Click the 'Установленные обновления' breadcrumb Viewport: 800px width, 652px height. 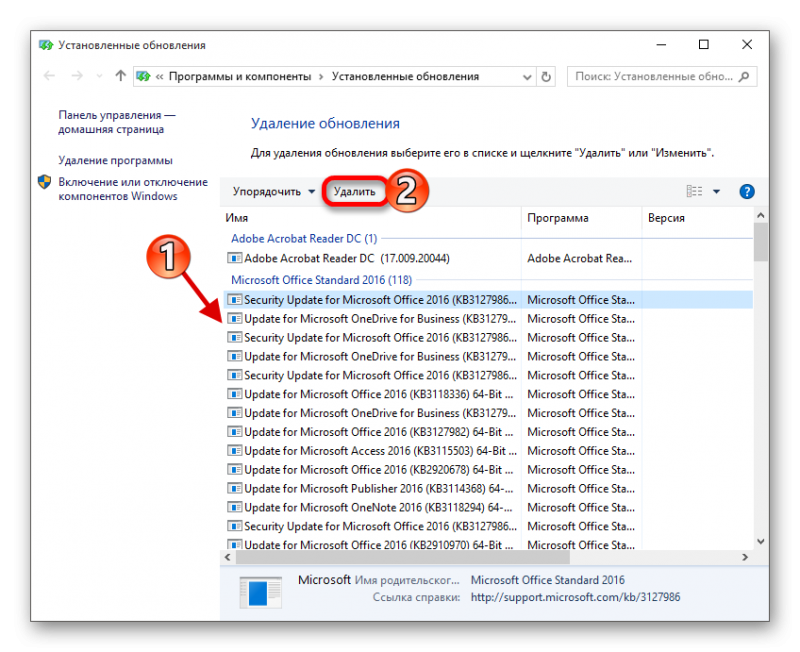point(405,77)
